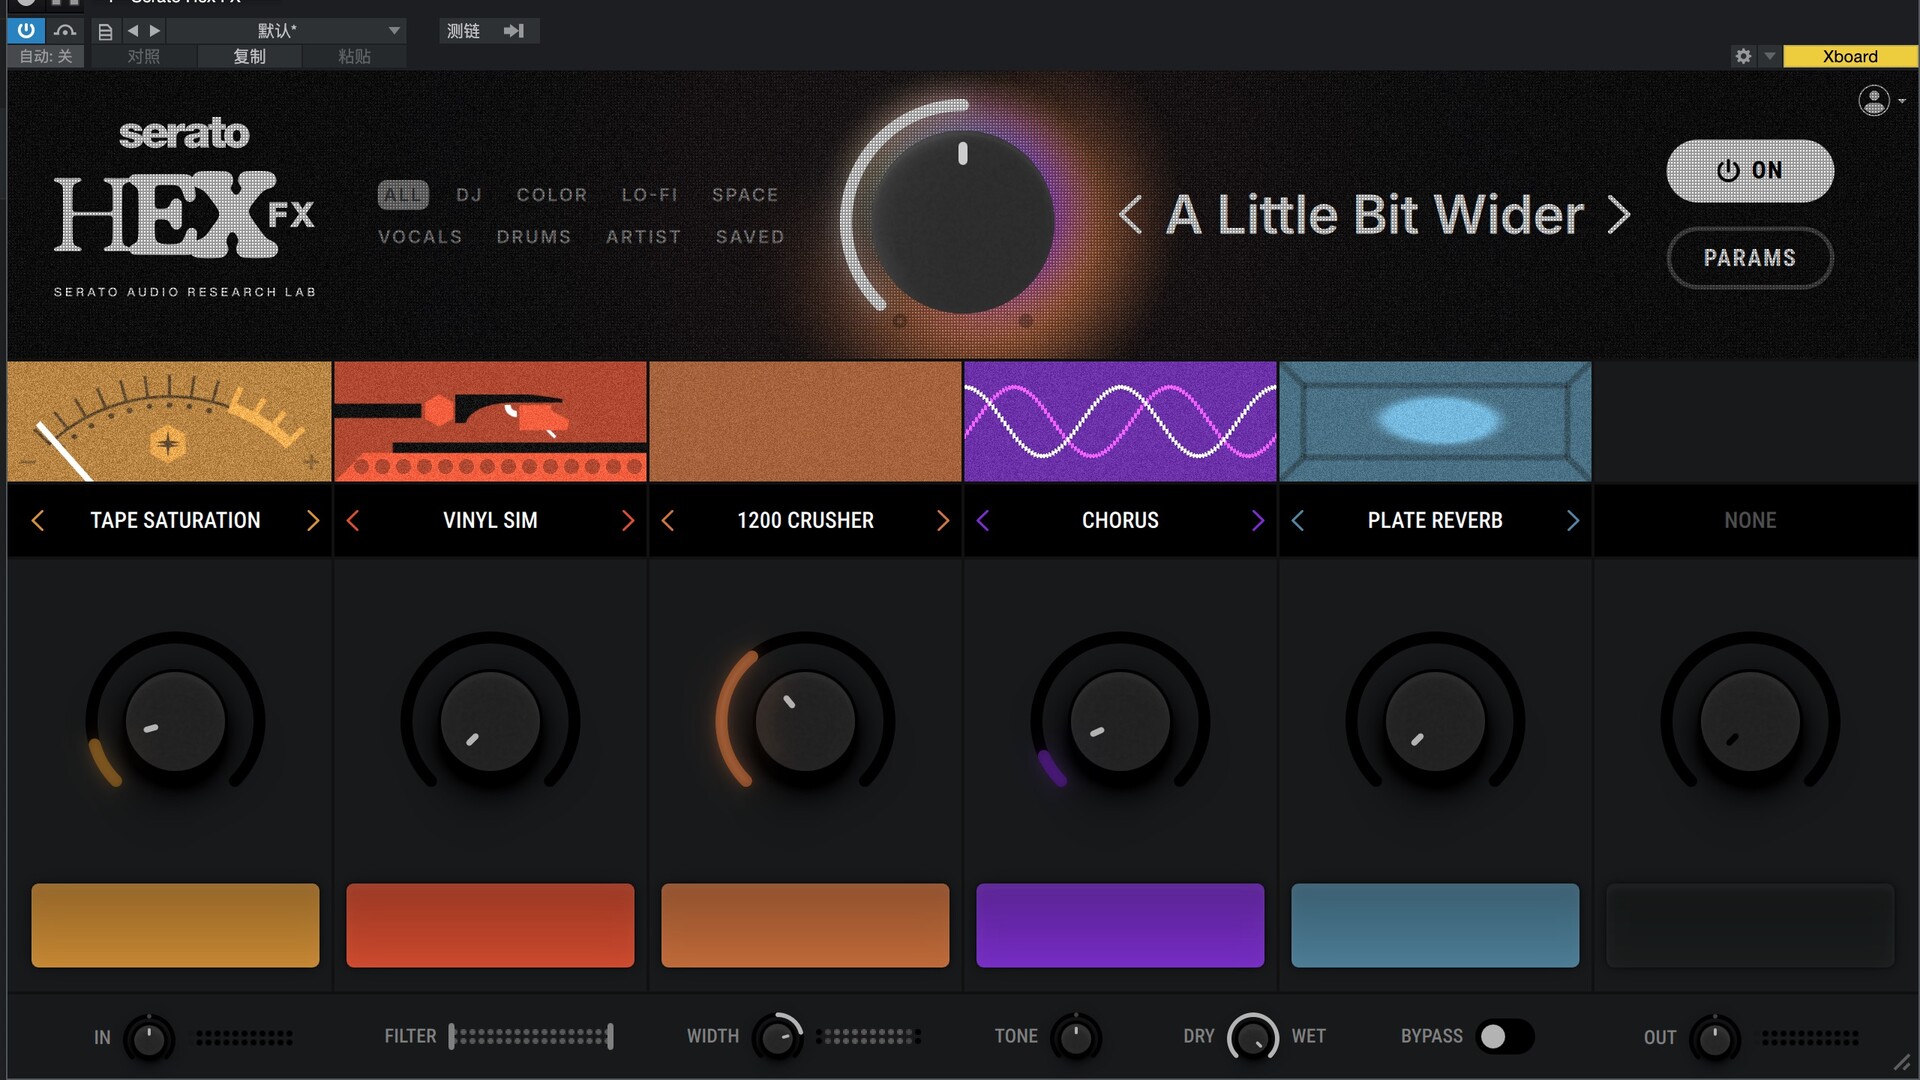Open the TAPE SATURATION effect selector
The height and width of the screenshot is (1080, 1920).
coord(175,520)
